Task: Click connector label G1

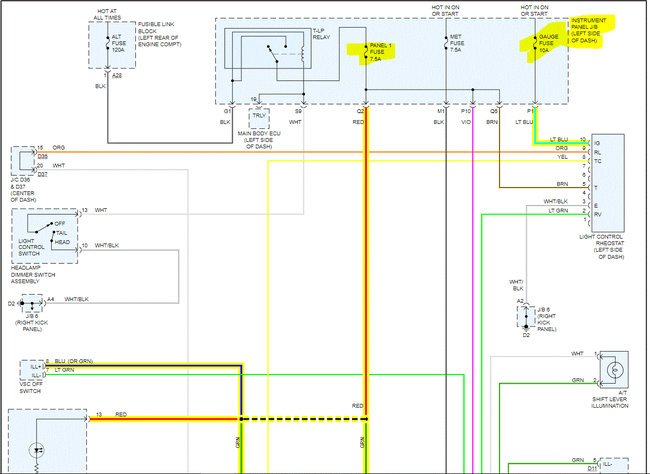Action: [x=227, y=112]
